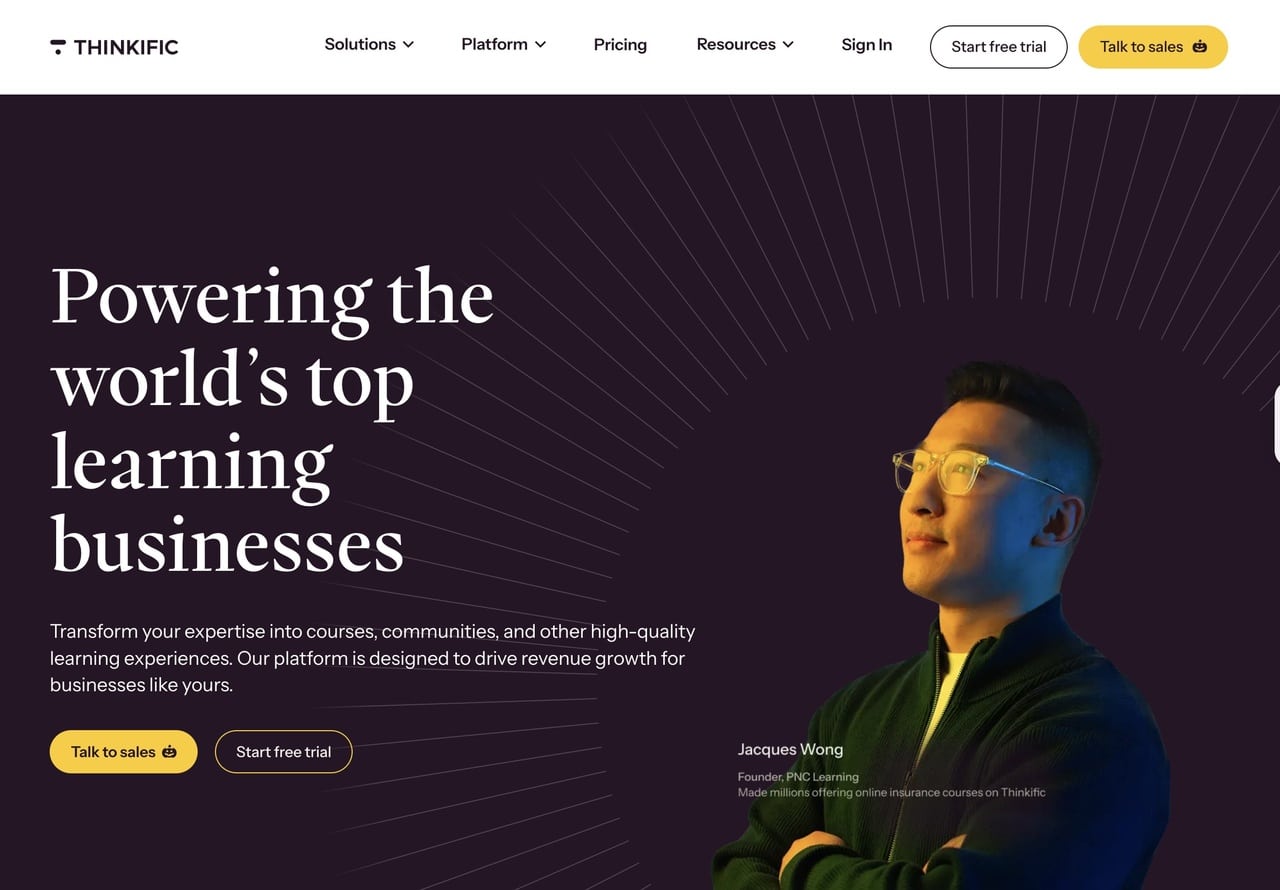This screenshot has height=890, width=1280.
Task: Click the hero Talk to sales button
Action: (x=124, y=752)
